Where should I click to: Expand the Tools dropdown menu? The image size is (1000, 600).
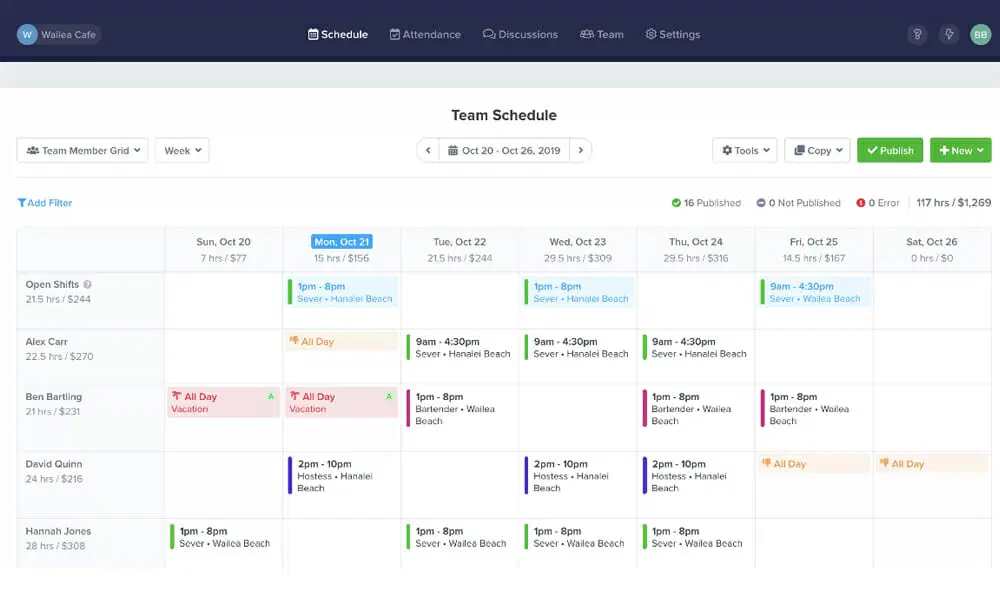[x=745, y=150]
